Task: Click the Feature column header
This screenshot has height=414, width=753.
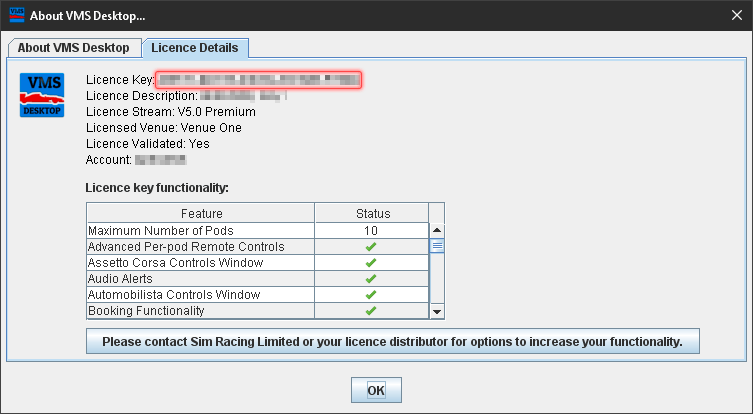Action: click(x=201, y=213)
